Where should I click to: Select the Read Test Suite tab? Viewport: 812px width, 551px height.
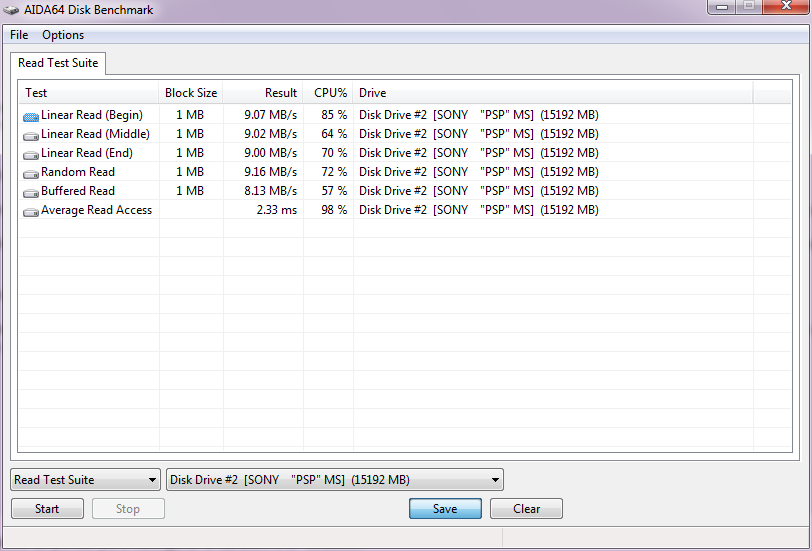pyautogui.click(x=58, y=63)
